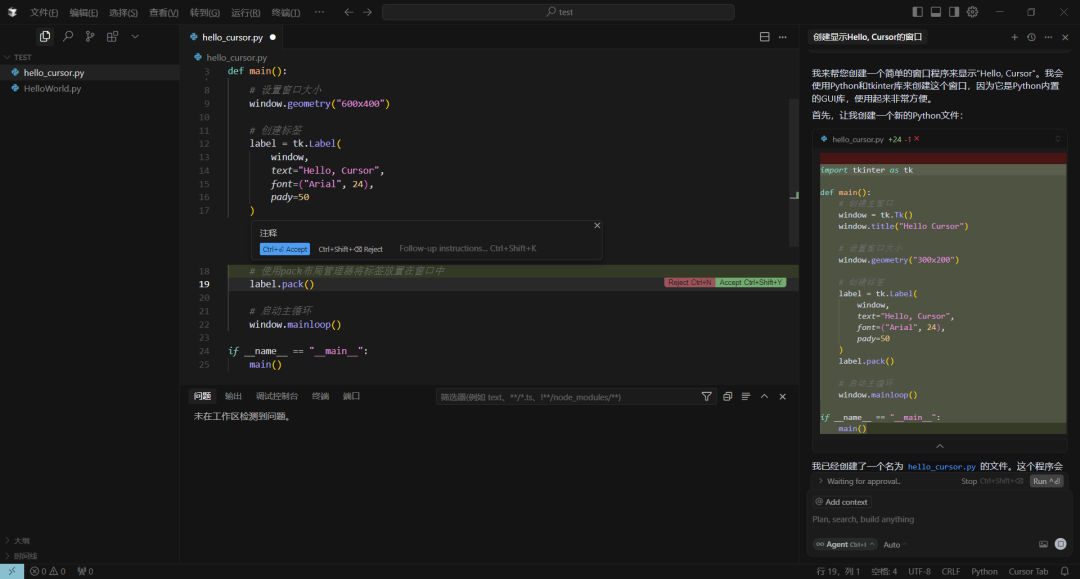Close the bottom panel
The width and height of the screenshot is (1080, 579).
click(782, 397)
